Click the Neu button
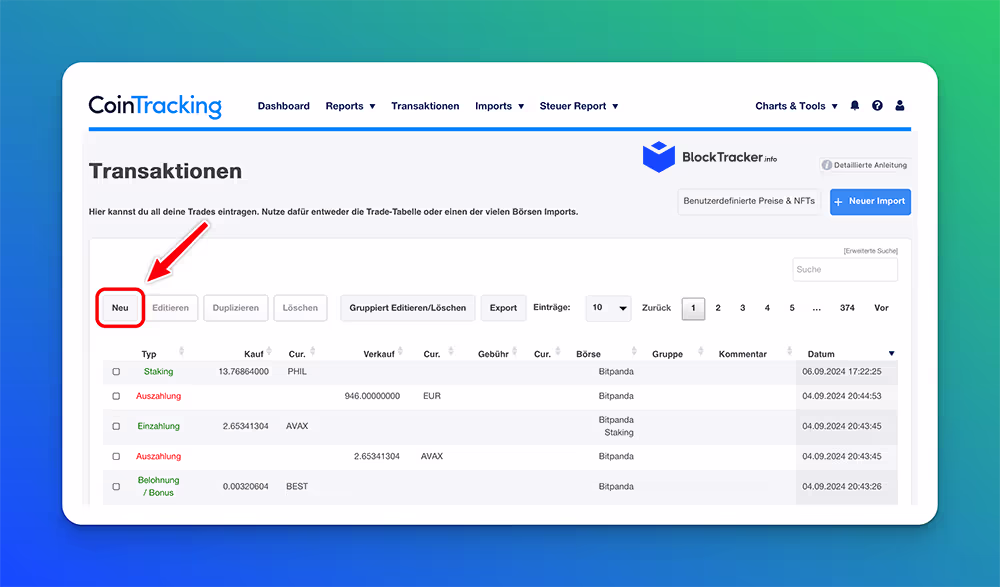This screenshot has height=587, width=1000. 120,308
